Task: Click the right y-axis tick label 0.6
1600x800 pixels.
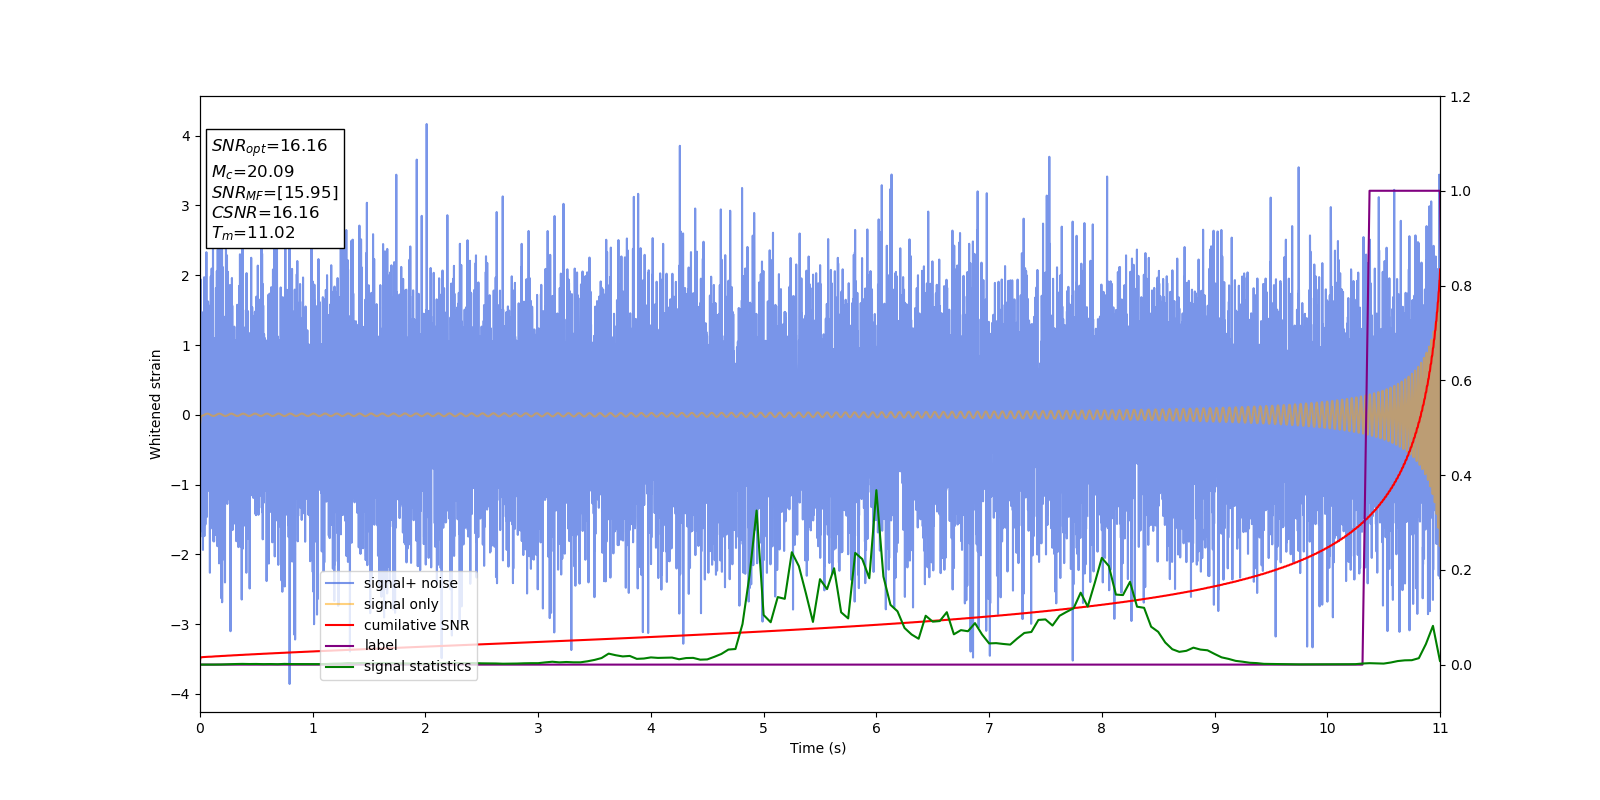Action: (1460, 381)
